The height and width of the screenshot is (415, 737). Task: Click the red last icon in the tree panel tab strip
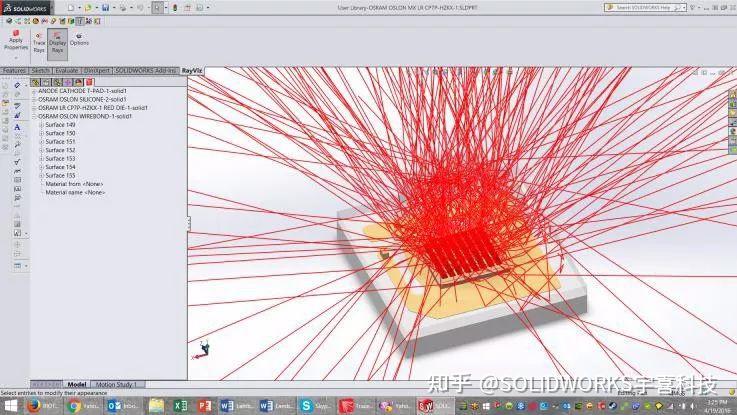click(89, 82)
